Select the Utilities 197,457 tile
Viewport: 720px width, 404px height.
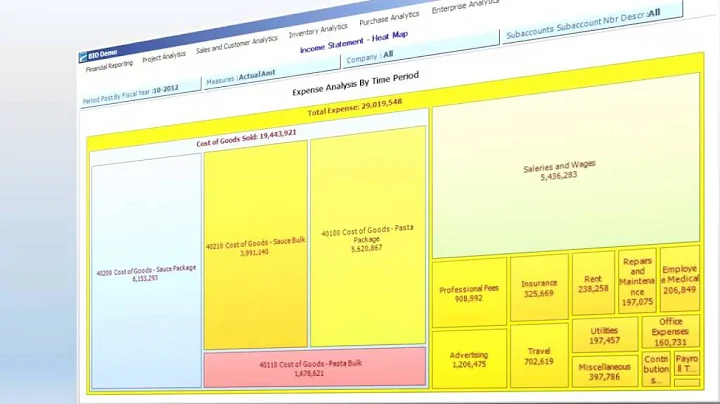coord(605,335)
